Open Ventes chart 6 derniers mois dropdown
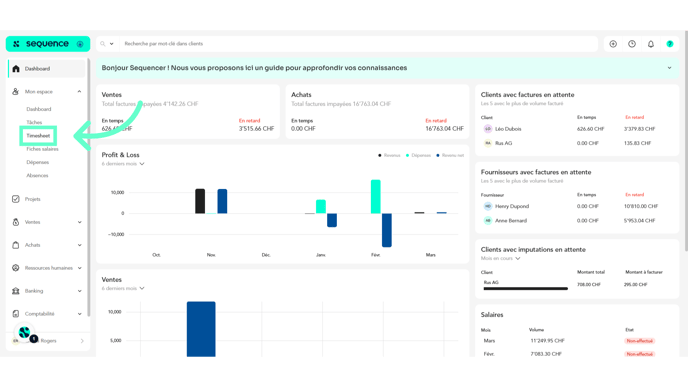The width and height of the screenshot is (688, 387). click(123, 288)
